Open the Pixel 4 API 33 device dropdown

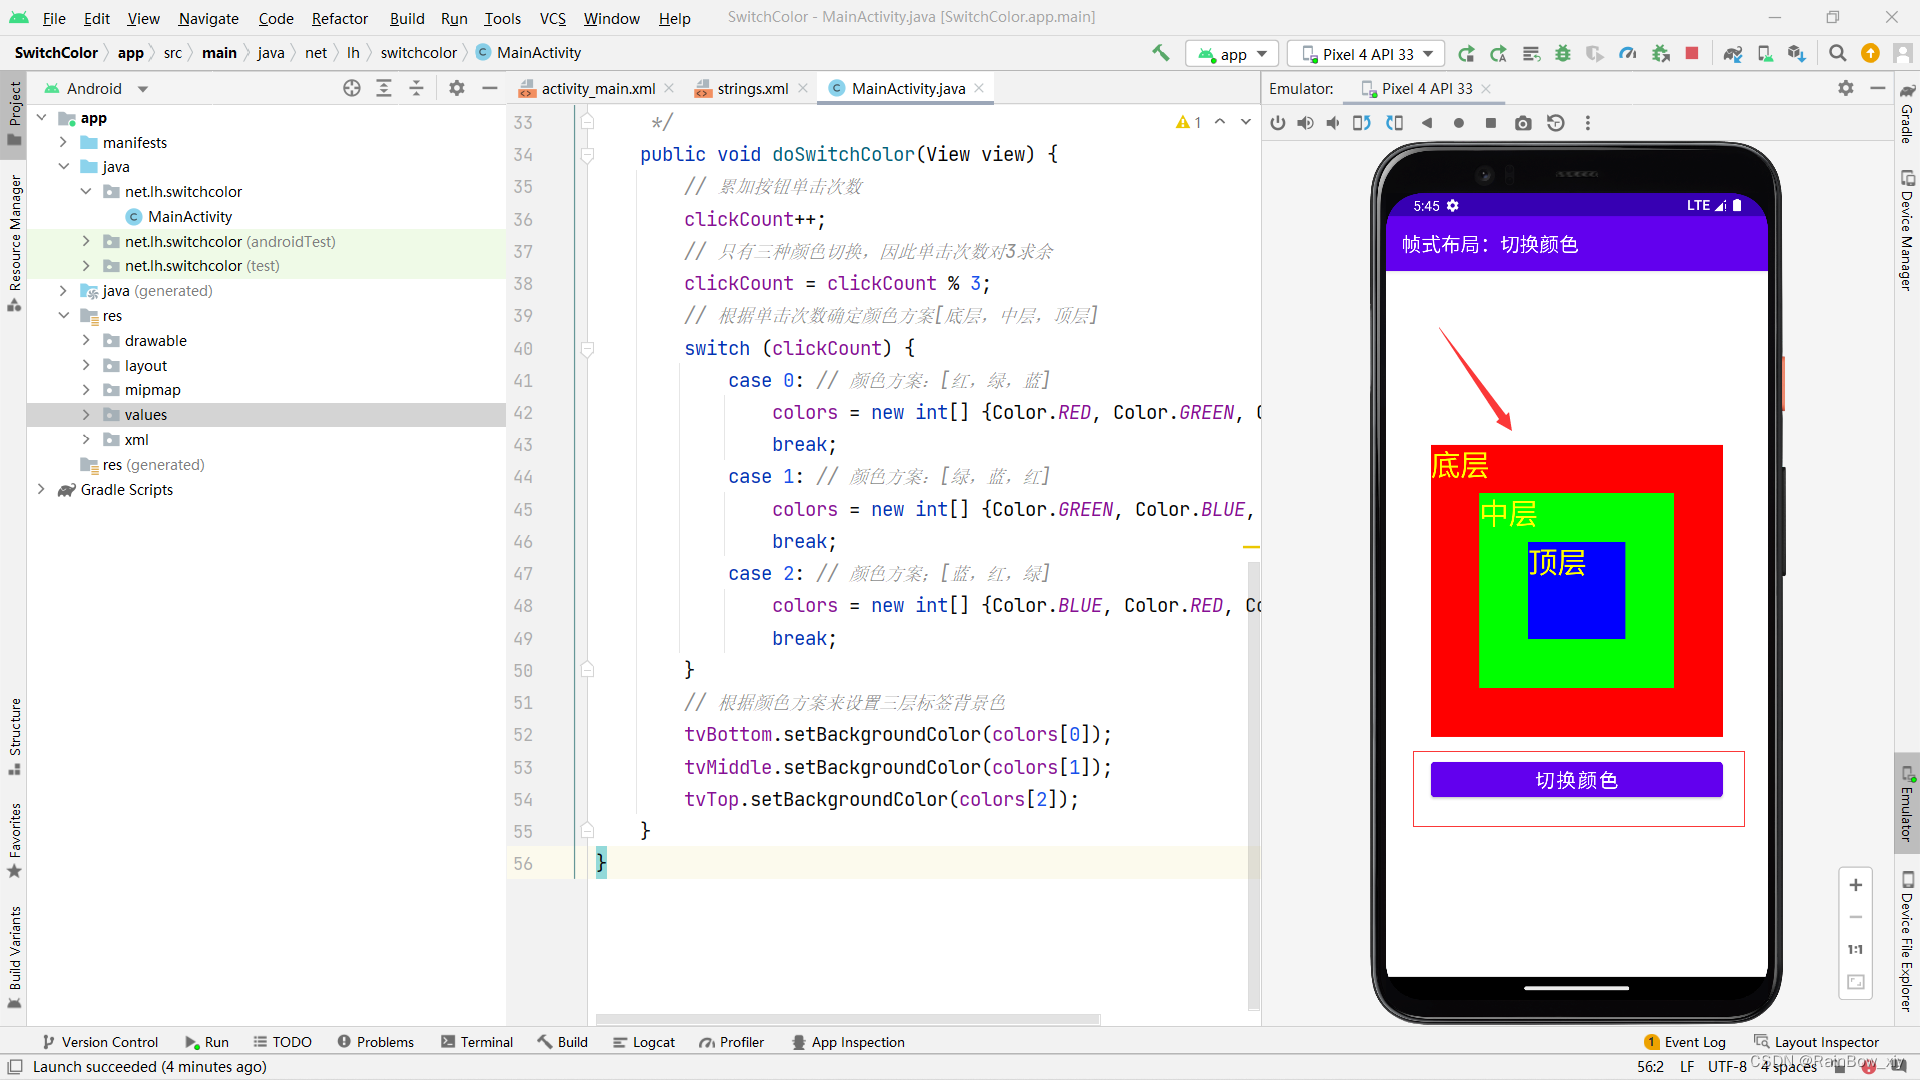[1367, 53]
